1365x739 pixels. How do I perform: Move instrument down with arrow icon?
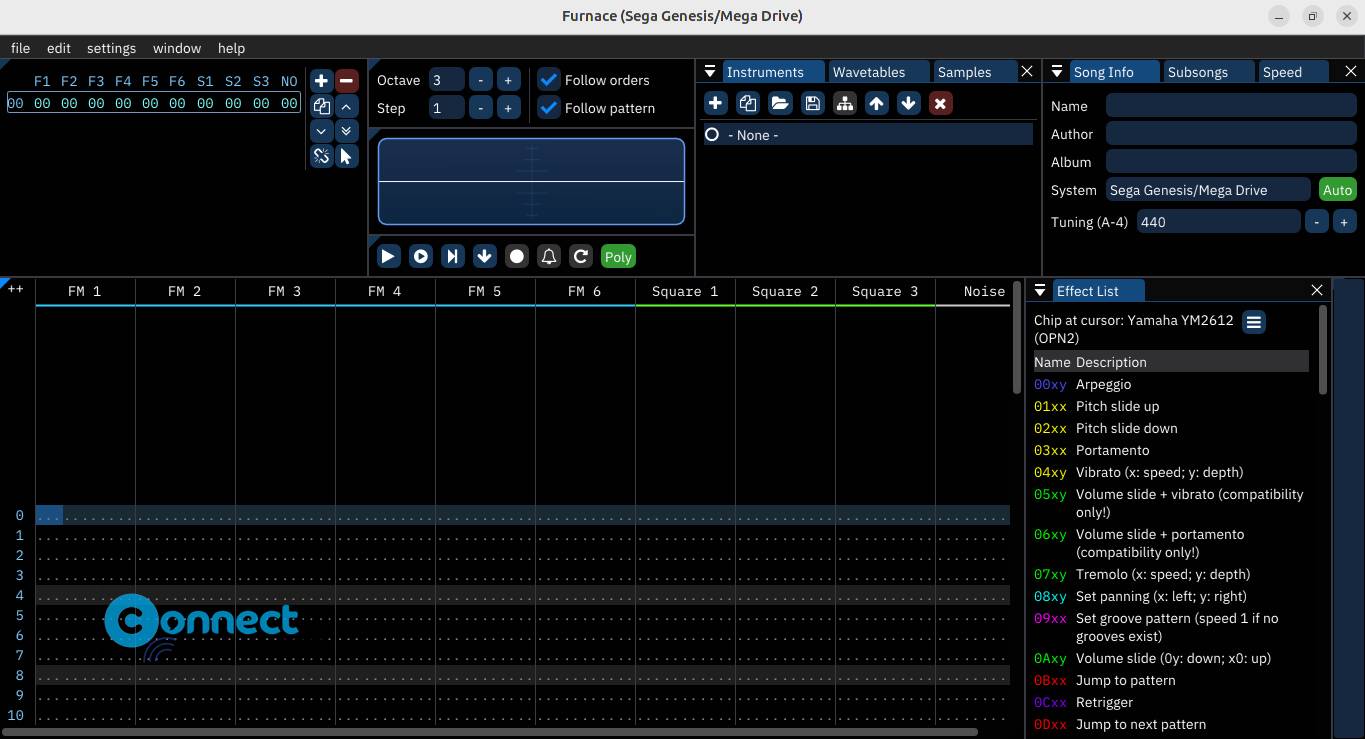click(908, 103)
